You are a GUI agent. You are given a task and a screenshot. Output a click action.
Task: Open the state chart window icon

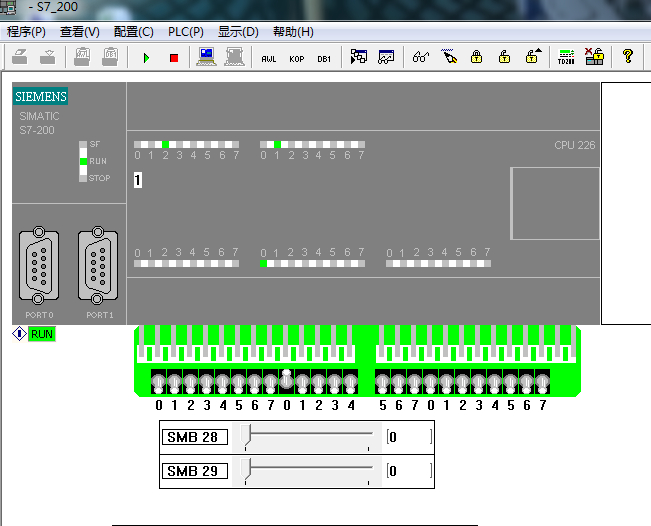point(386,56)
